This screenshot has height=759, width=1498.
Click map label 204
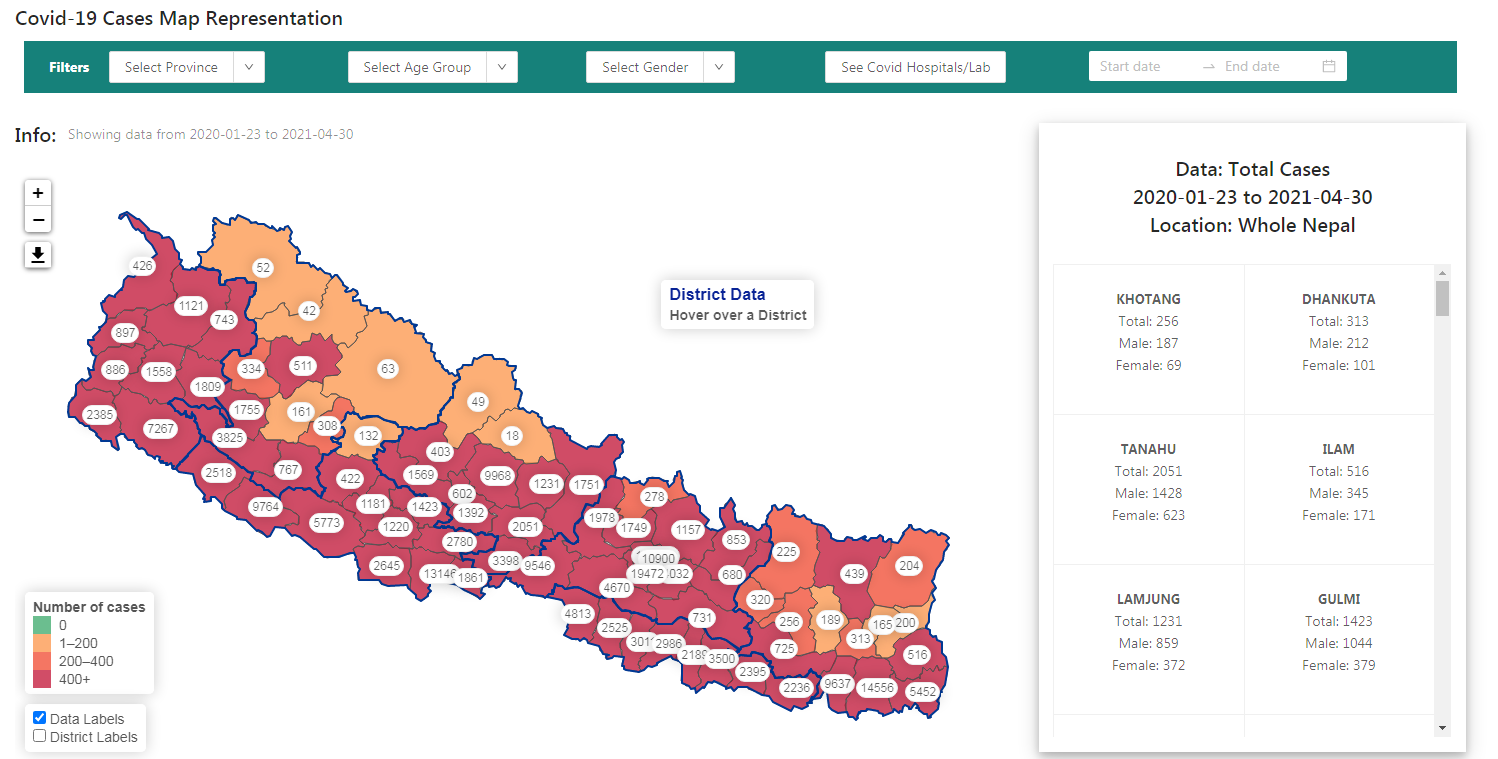[x=909, y=566]
